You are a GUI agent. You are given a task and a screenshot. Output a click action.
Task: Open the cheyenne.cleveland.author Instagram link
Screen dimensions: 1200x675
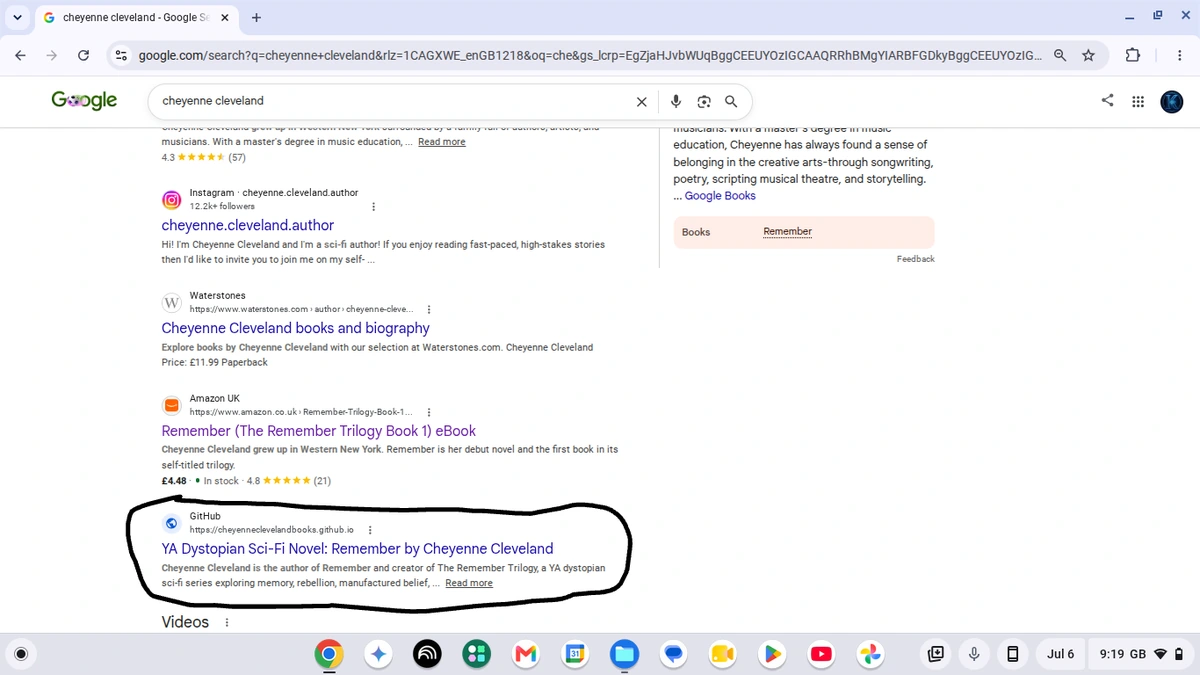pos(248,225)
